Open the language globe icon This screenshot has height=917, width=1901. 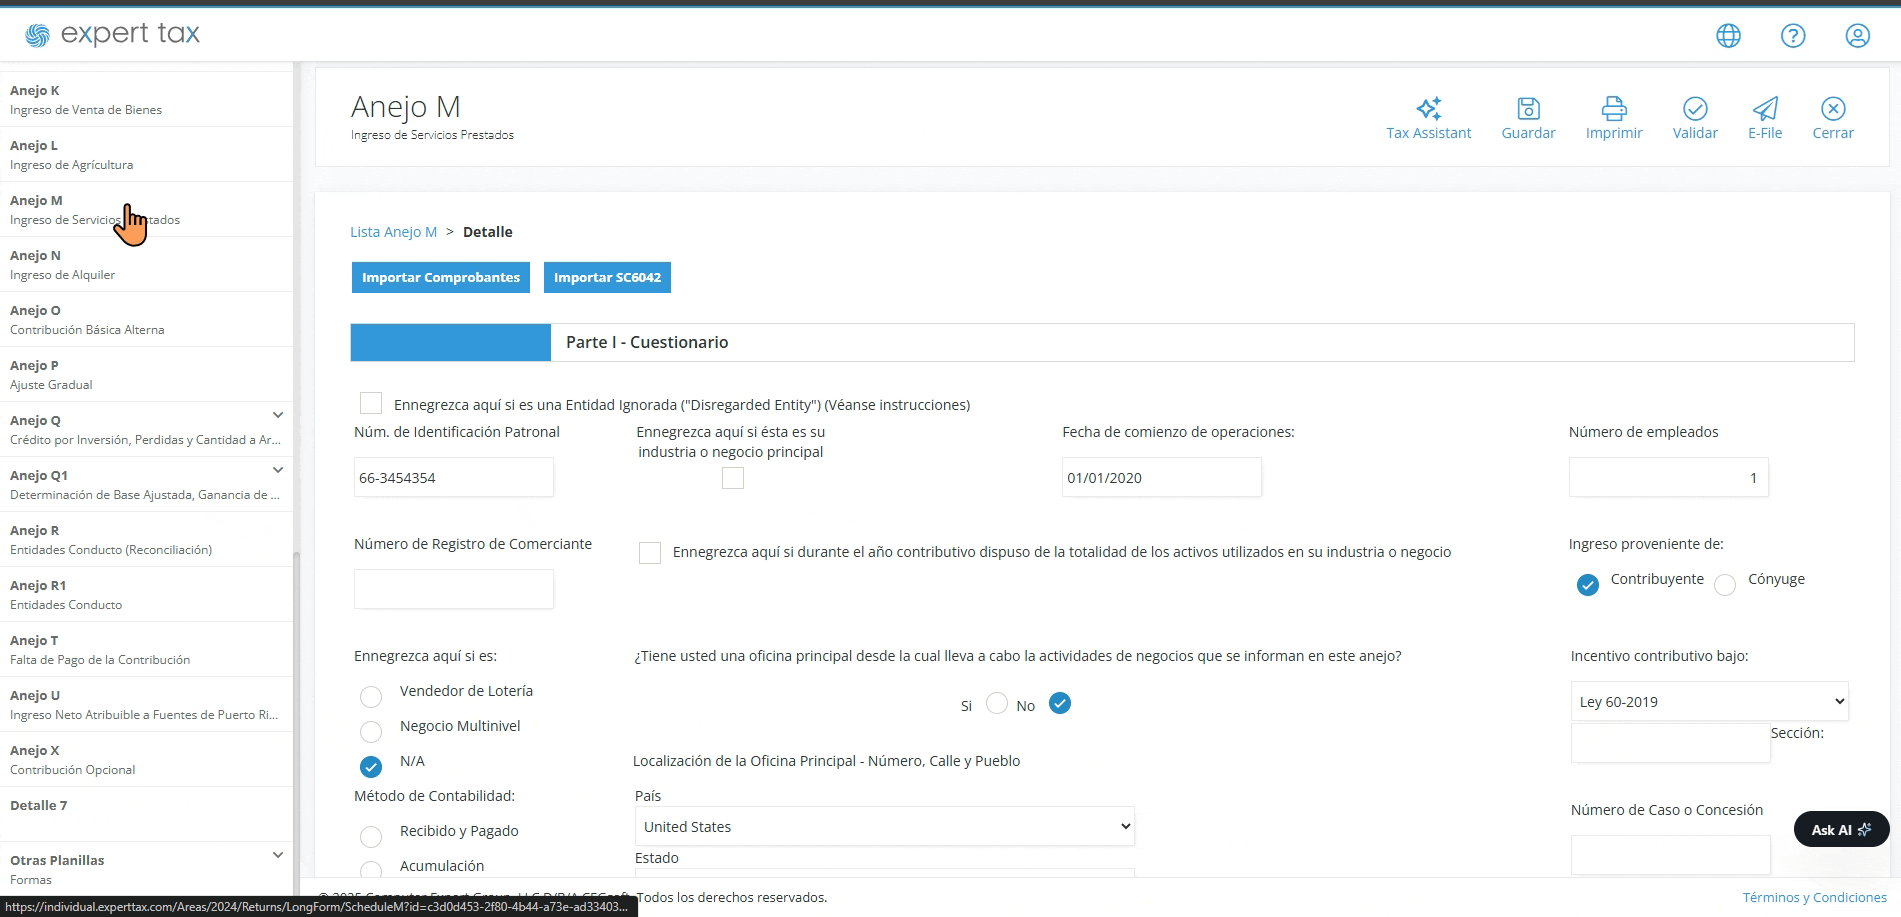click(1728, 36)
